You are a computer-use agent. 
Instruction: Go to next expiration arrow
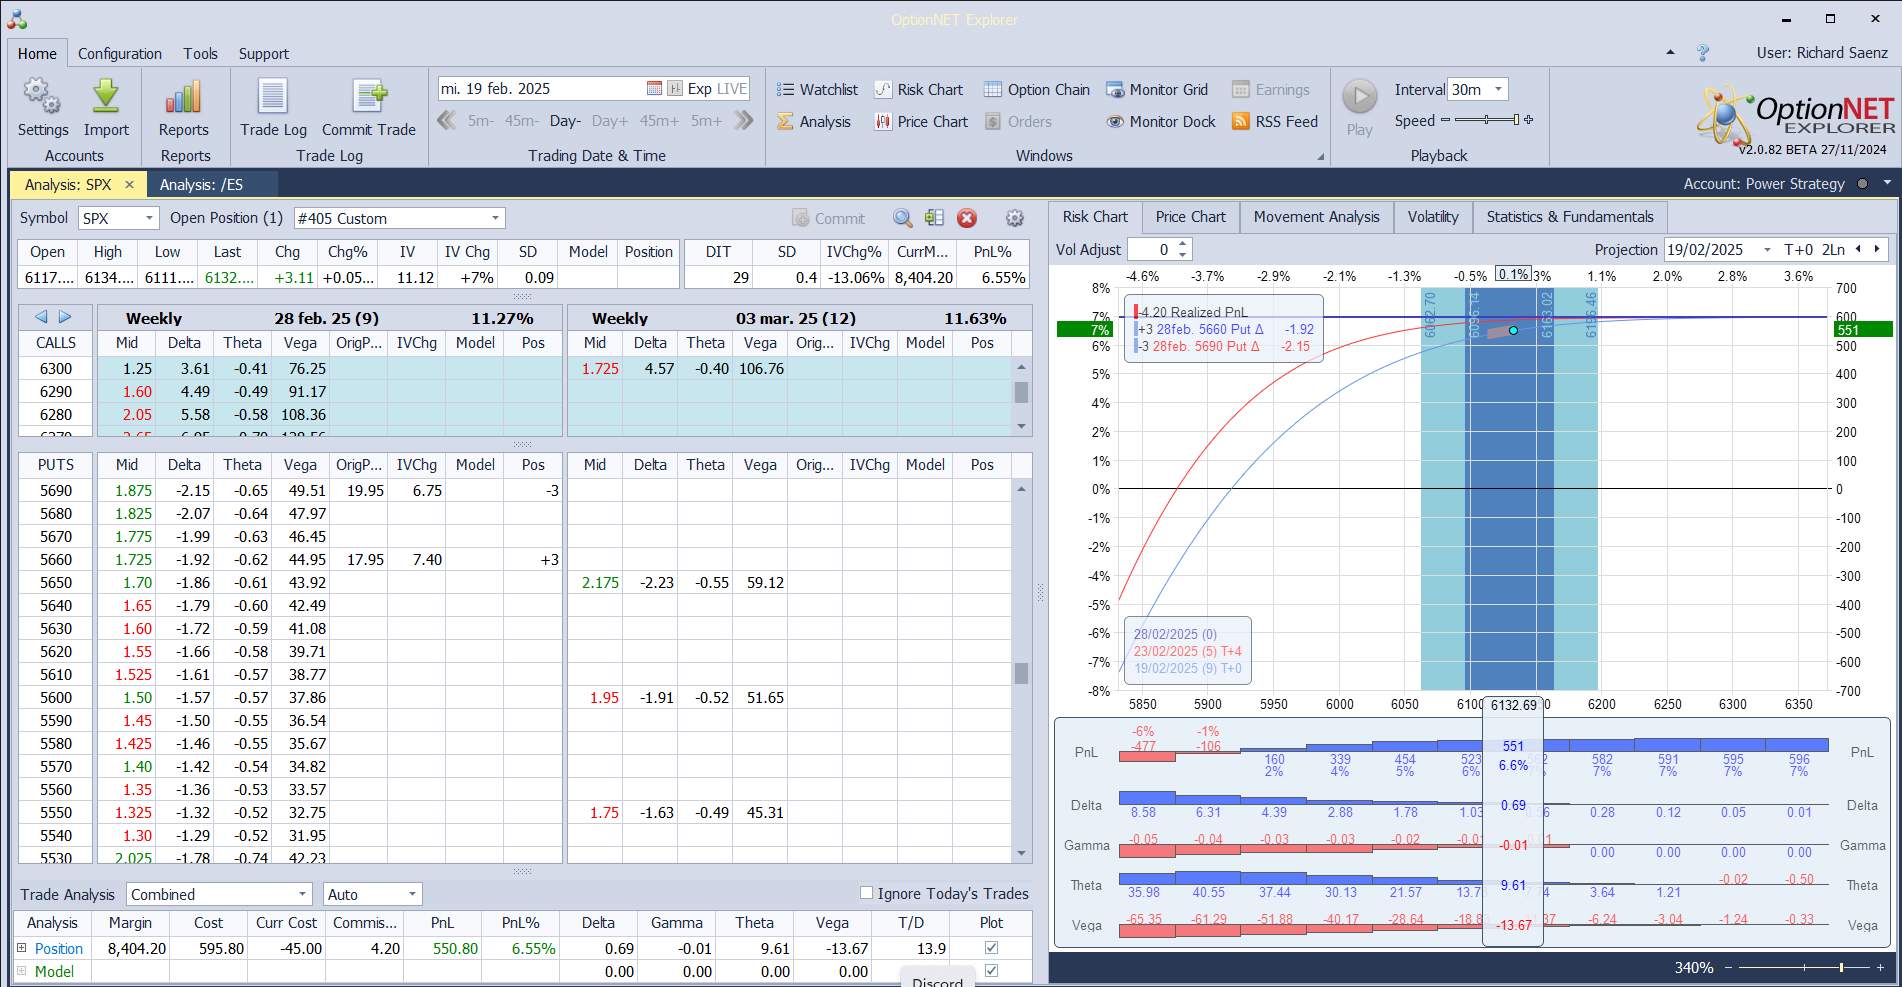65,317
